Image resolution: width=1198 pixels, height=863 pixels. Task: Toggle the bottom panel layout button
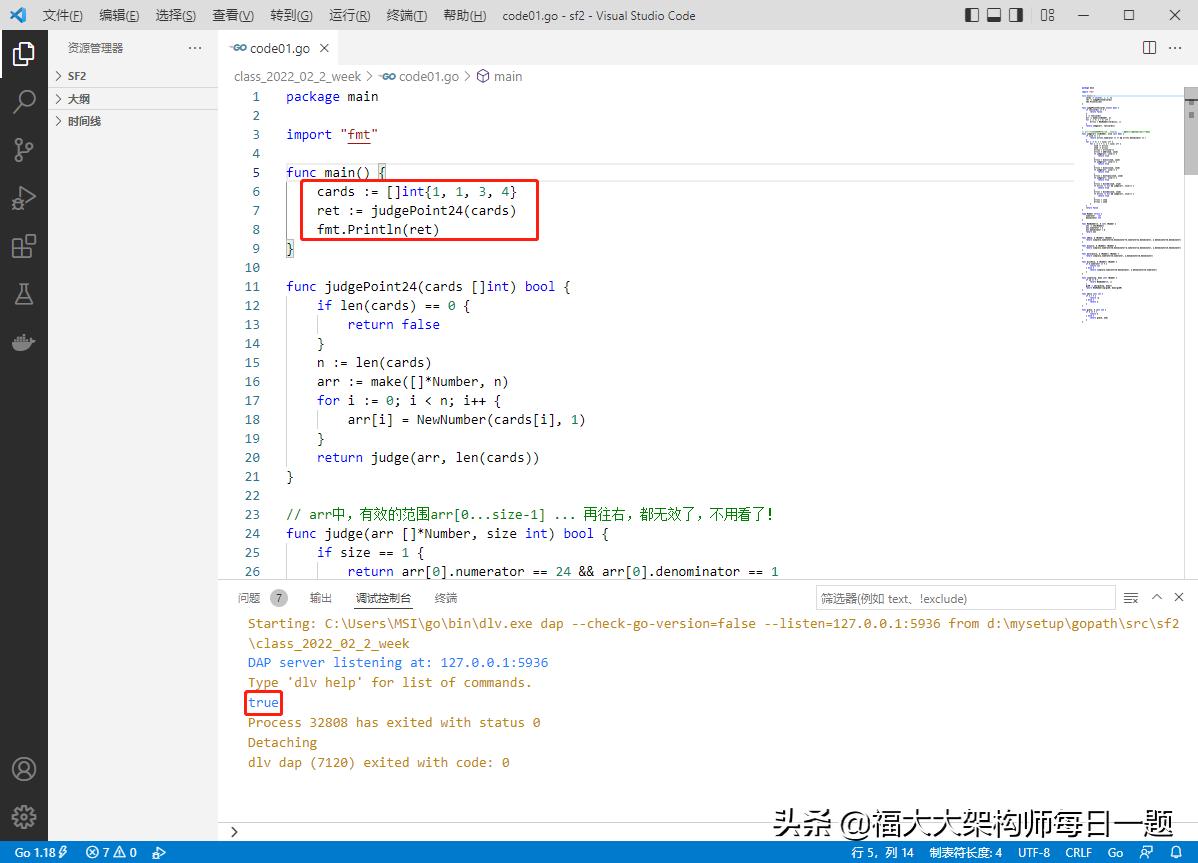pos(994,15)
